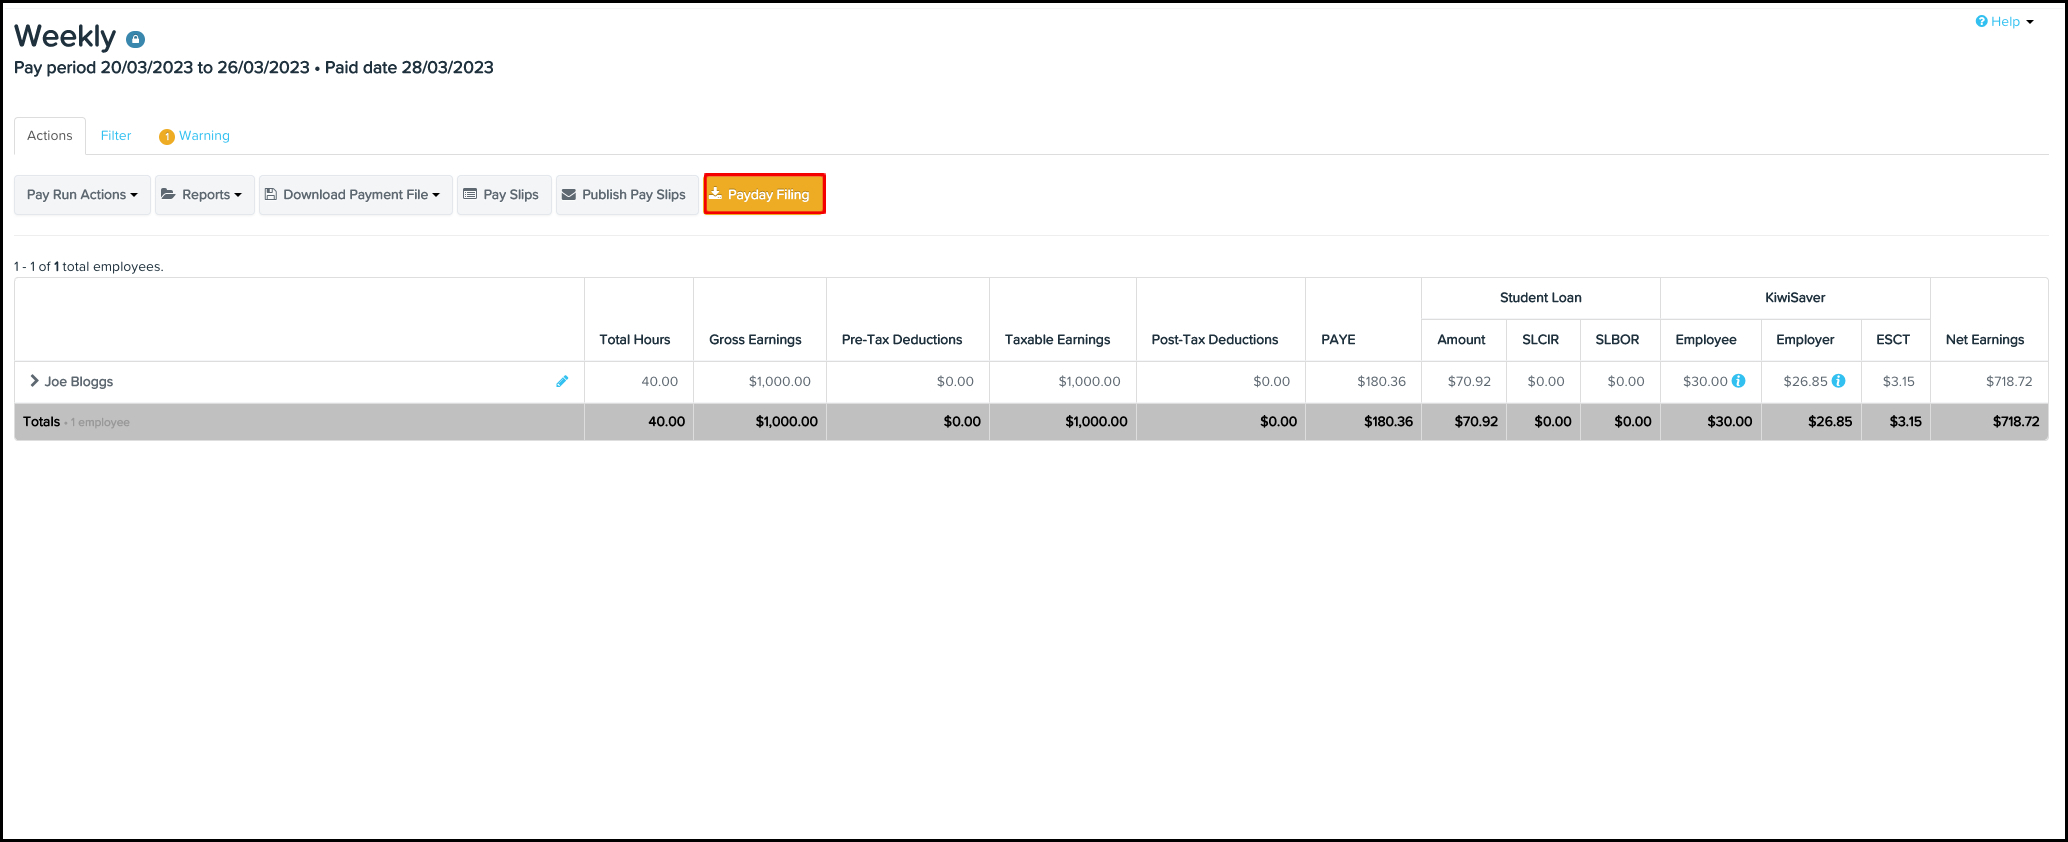Click the PAYE total $180.36 cell

tap(1388, 422)
